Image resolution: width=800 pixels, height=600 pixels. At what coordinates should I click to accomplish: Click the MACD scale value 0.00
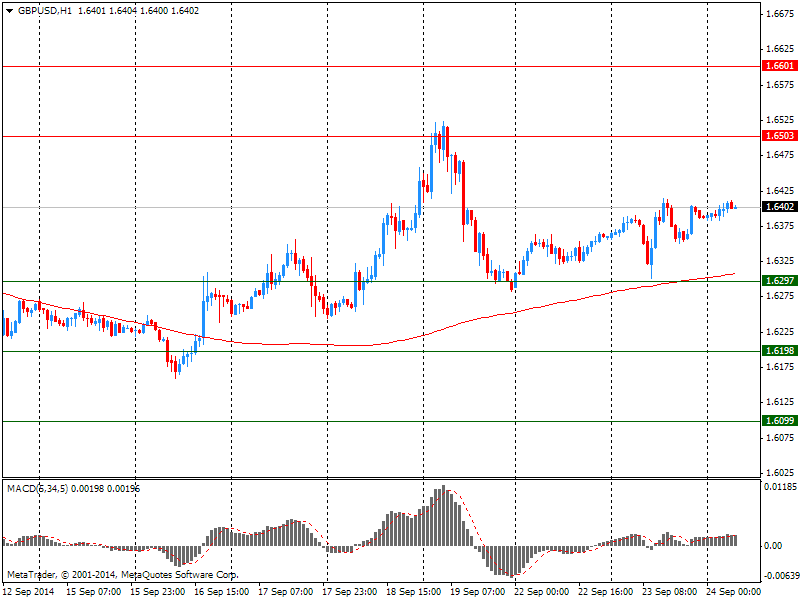click(x=773, y=546)
